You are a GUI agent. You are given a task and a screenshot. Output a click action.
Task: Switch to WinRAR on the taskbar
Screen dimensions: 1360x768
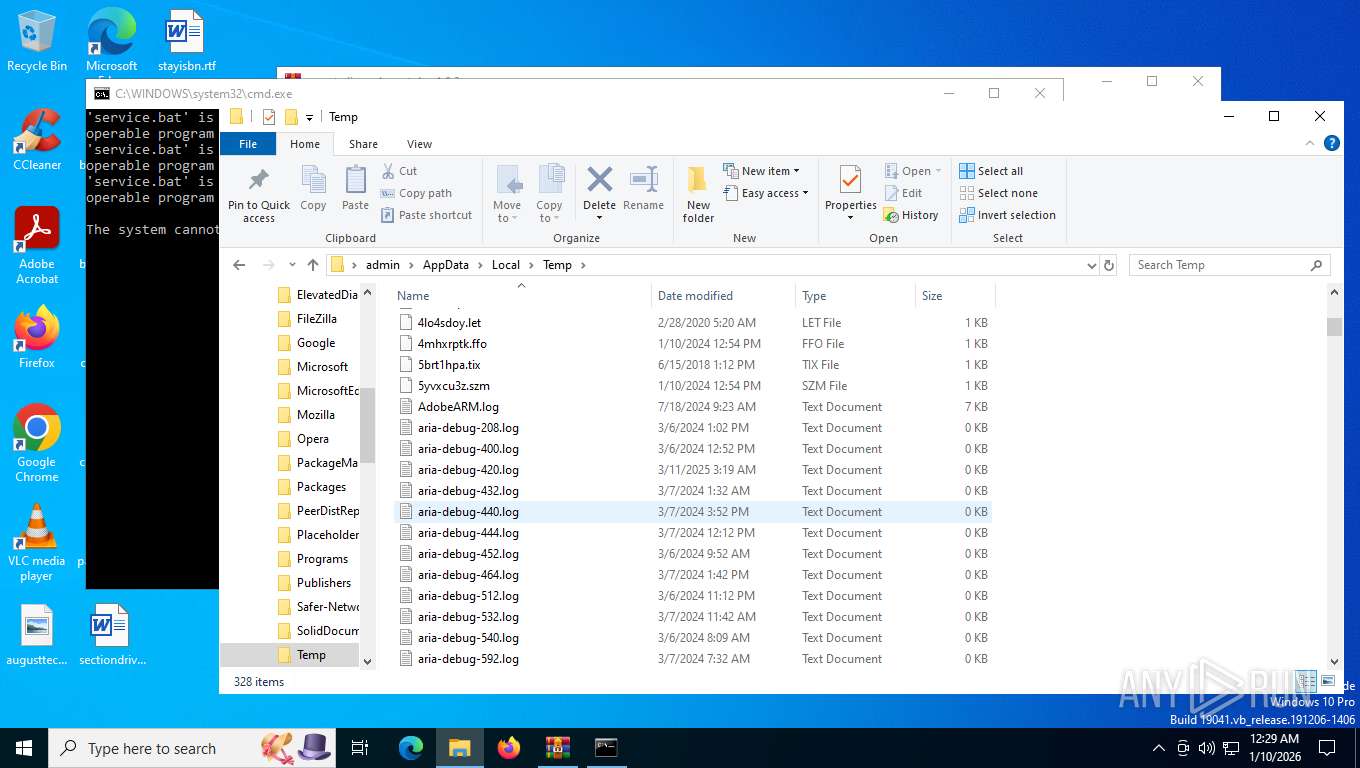[557, 748]
